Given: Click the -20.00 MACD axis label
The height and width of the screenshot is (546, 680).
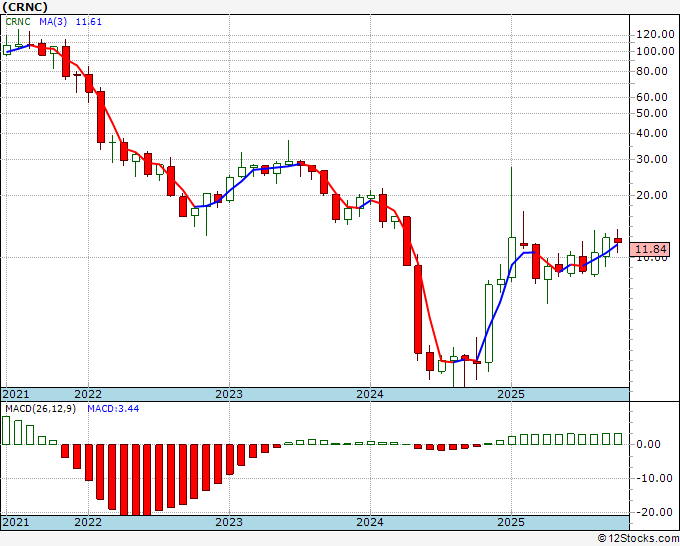Looking at the screenshot, I should (x=655, y=512).
